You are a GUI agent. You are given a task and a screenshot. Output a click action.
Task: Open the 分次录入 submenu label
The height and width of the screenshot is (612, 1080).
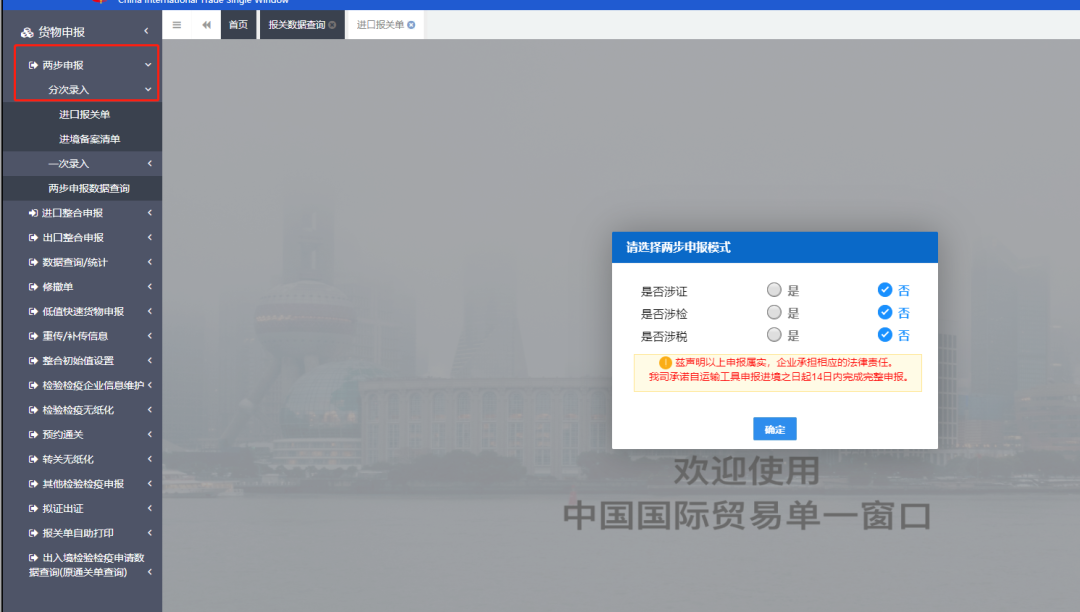(68, 90)
